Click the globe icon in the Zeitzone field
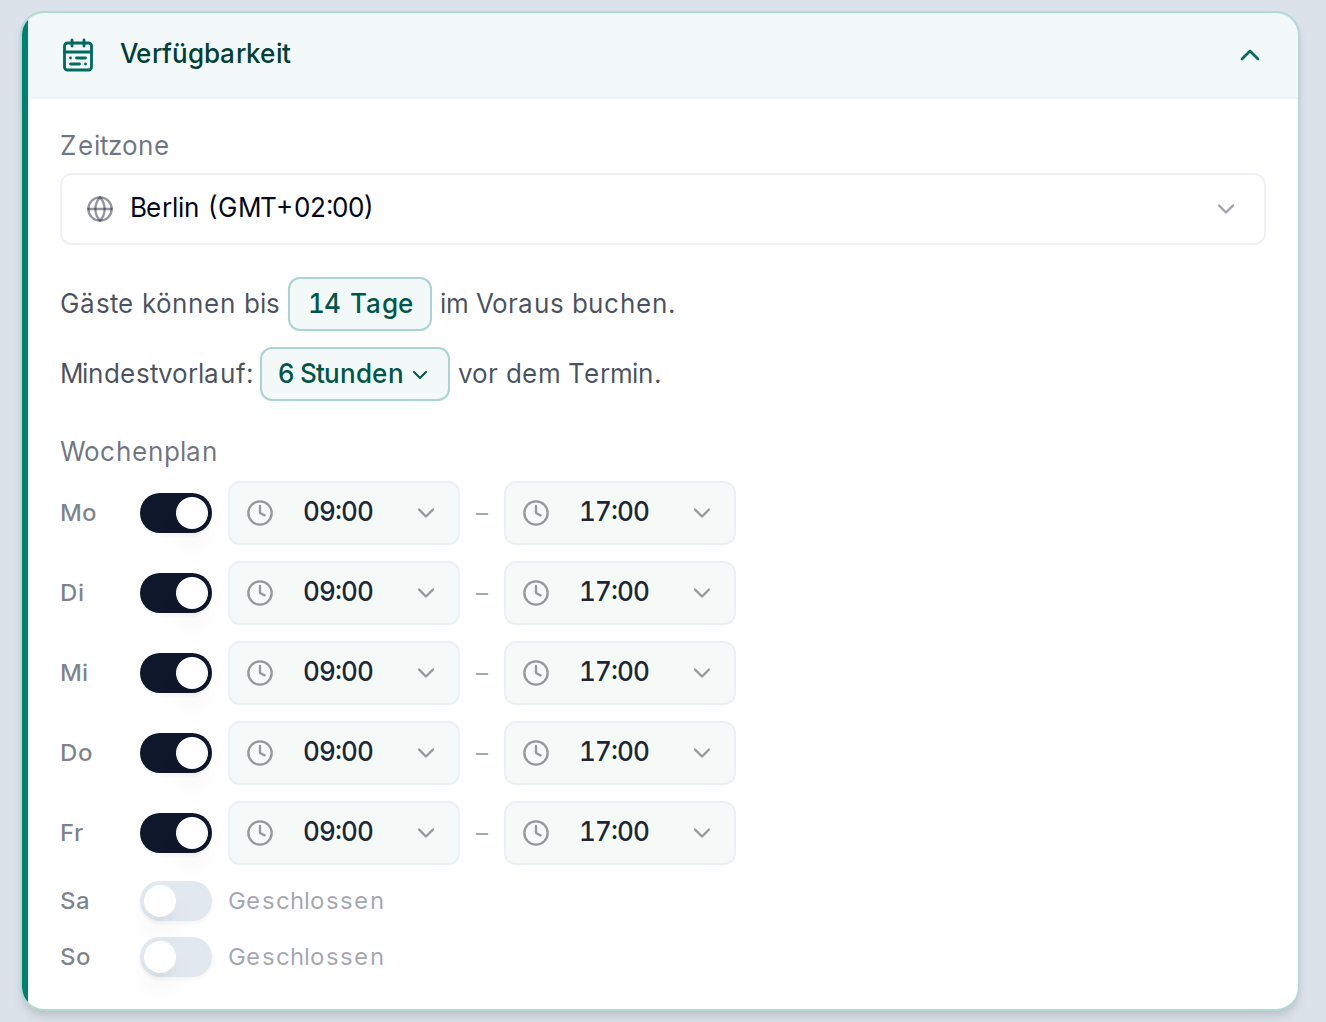Image resolution: width=1326 pixels, height=1022 pixels. tap(100, 208)
